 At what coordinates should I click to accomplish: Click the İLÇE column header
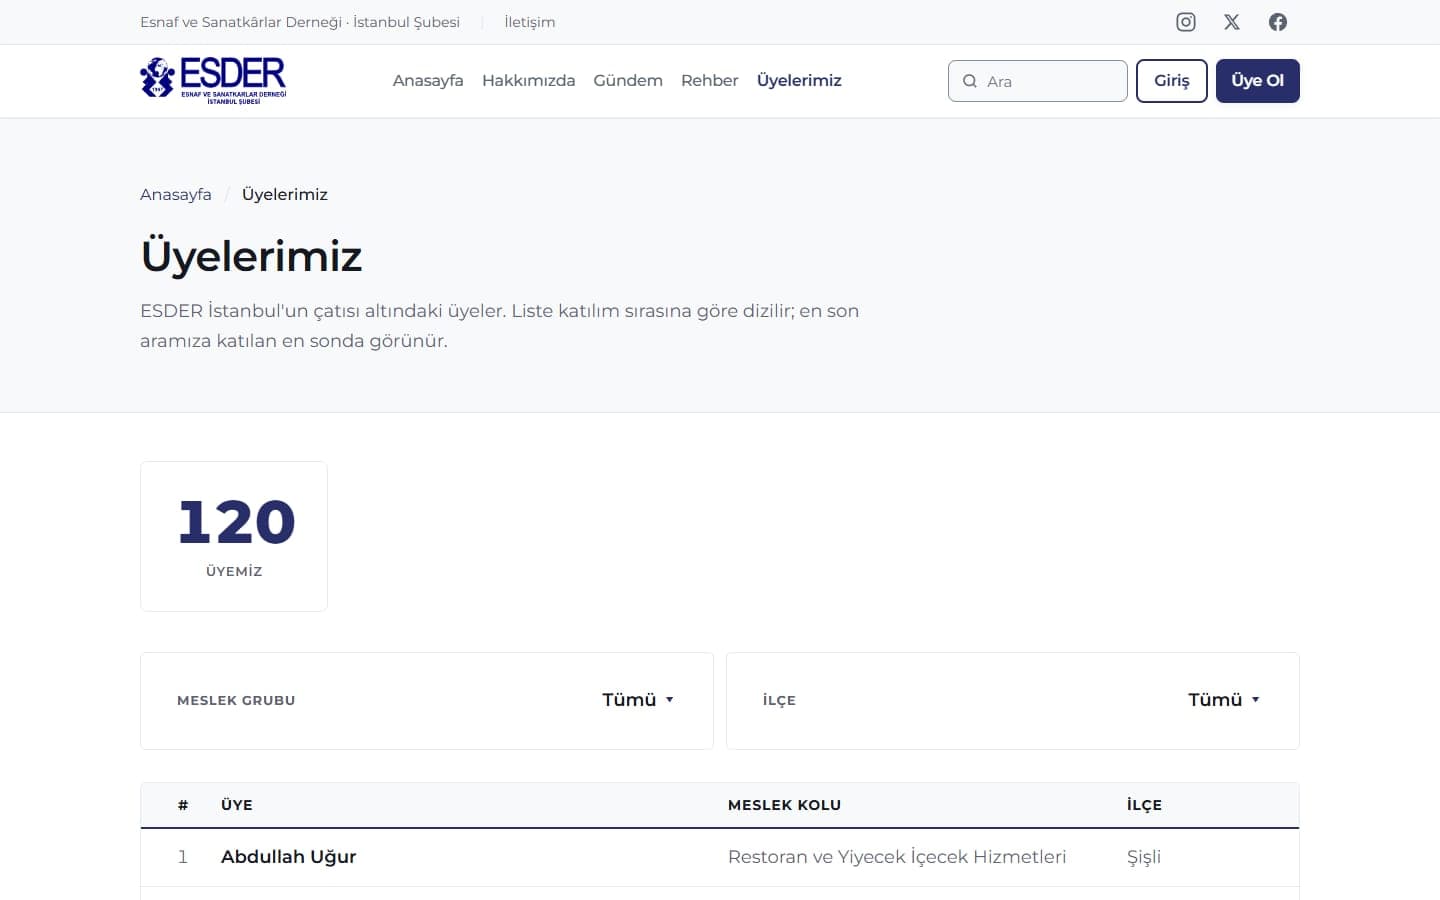pyautogui.click(x=1144, y=805)
